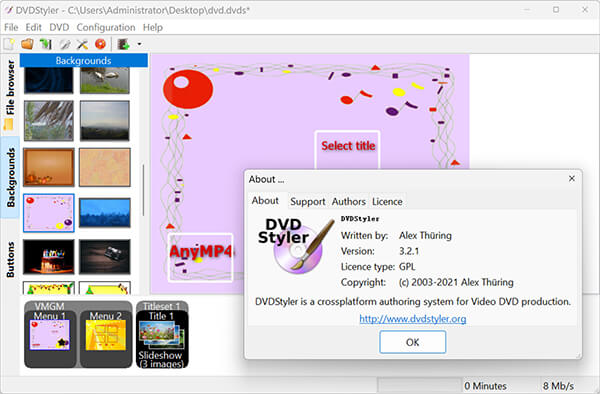Viewport: 600px width, 394px height.
Task: Switch to the File browser side tab
Action: tap(10, 94)
